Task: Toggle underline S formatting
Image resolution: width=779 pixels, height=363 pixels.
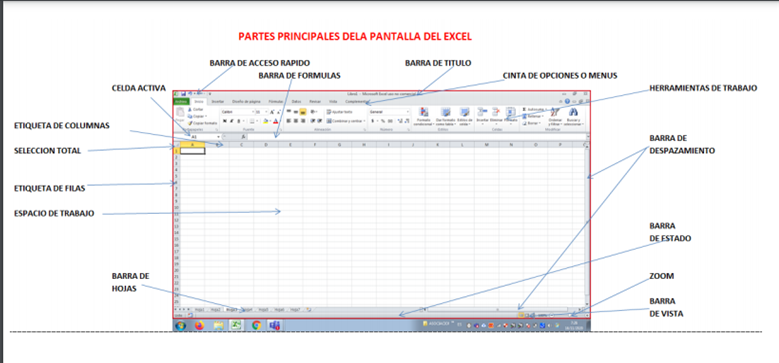Action: 238,121
